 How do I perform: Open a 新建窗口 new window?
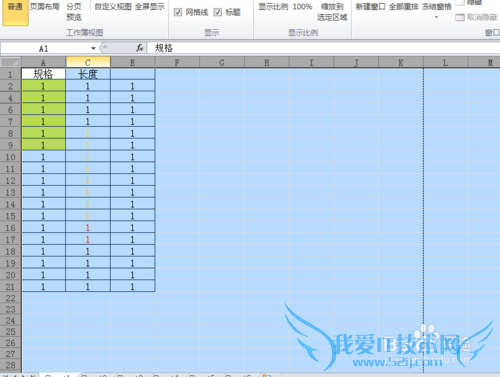pos(370,7)
